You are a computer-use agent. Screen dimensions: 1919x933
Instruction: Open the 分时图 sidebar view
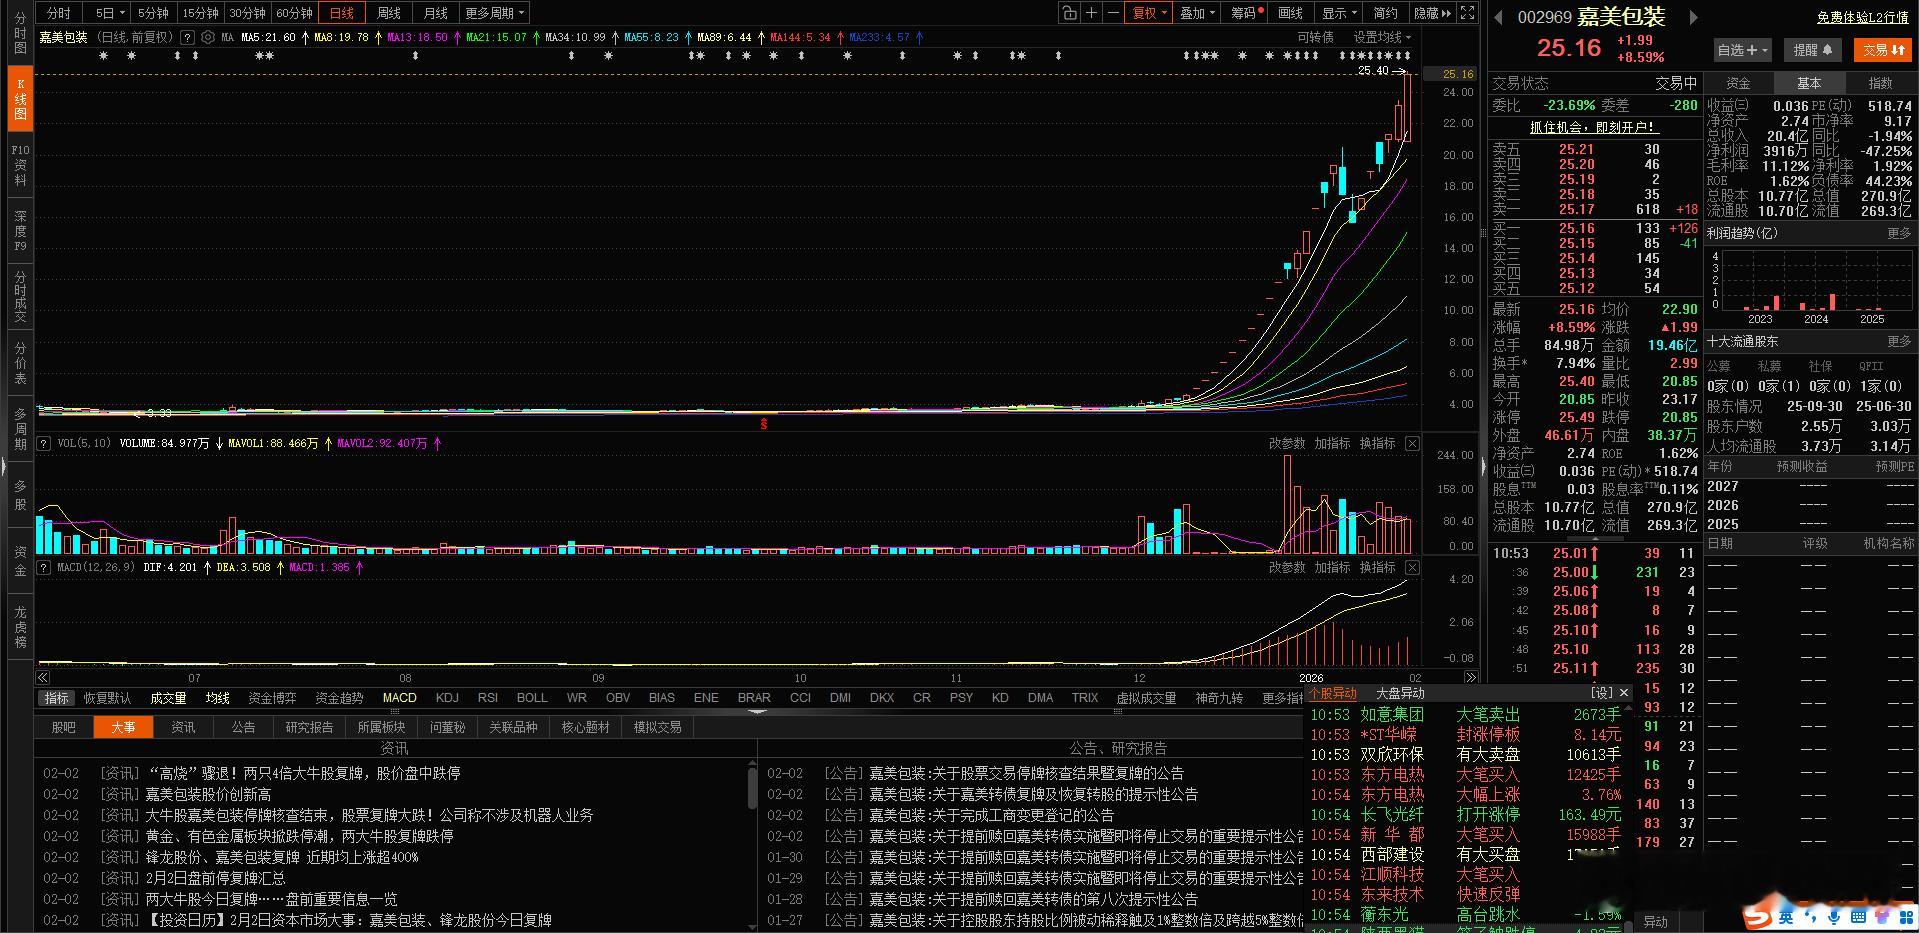coord(20,33)
